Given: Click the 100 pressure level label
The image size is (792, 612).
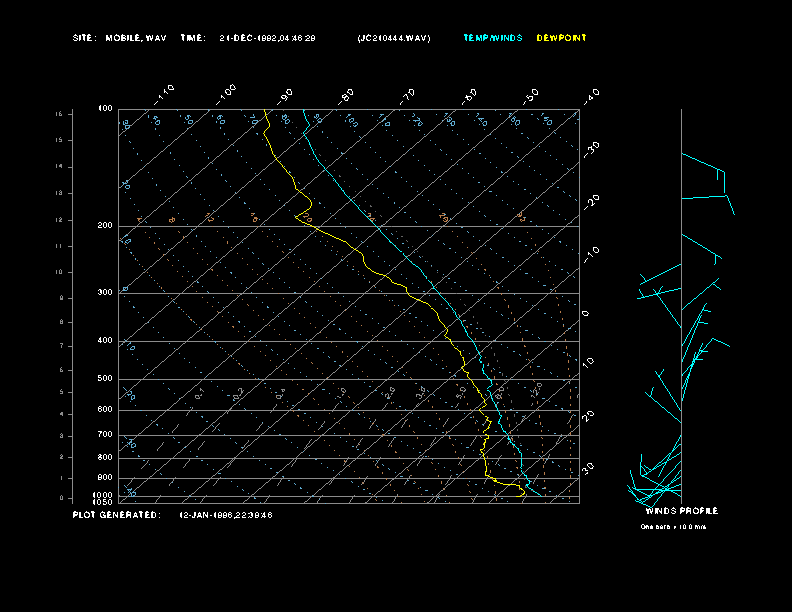Looking at the screenshot, I should coord(105,109).
